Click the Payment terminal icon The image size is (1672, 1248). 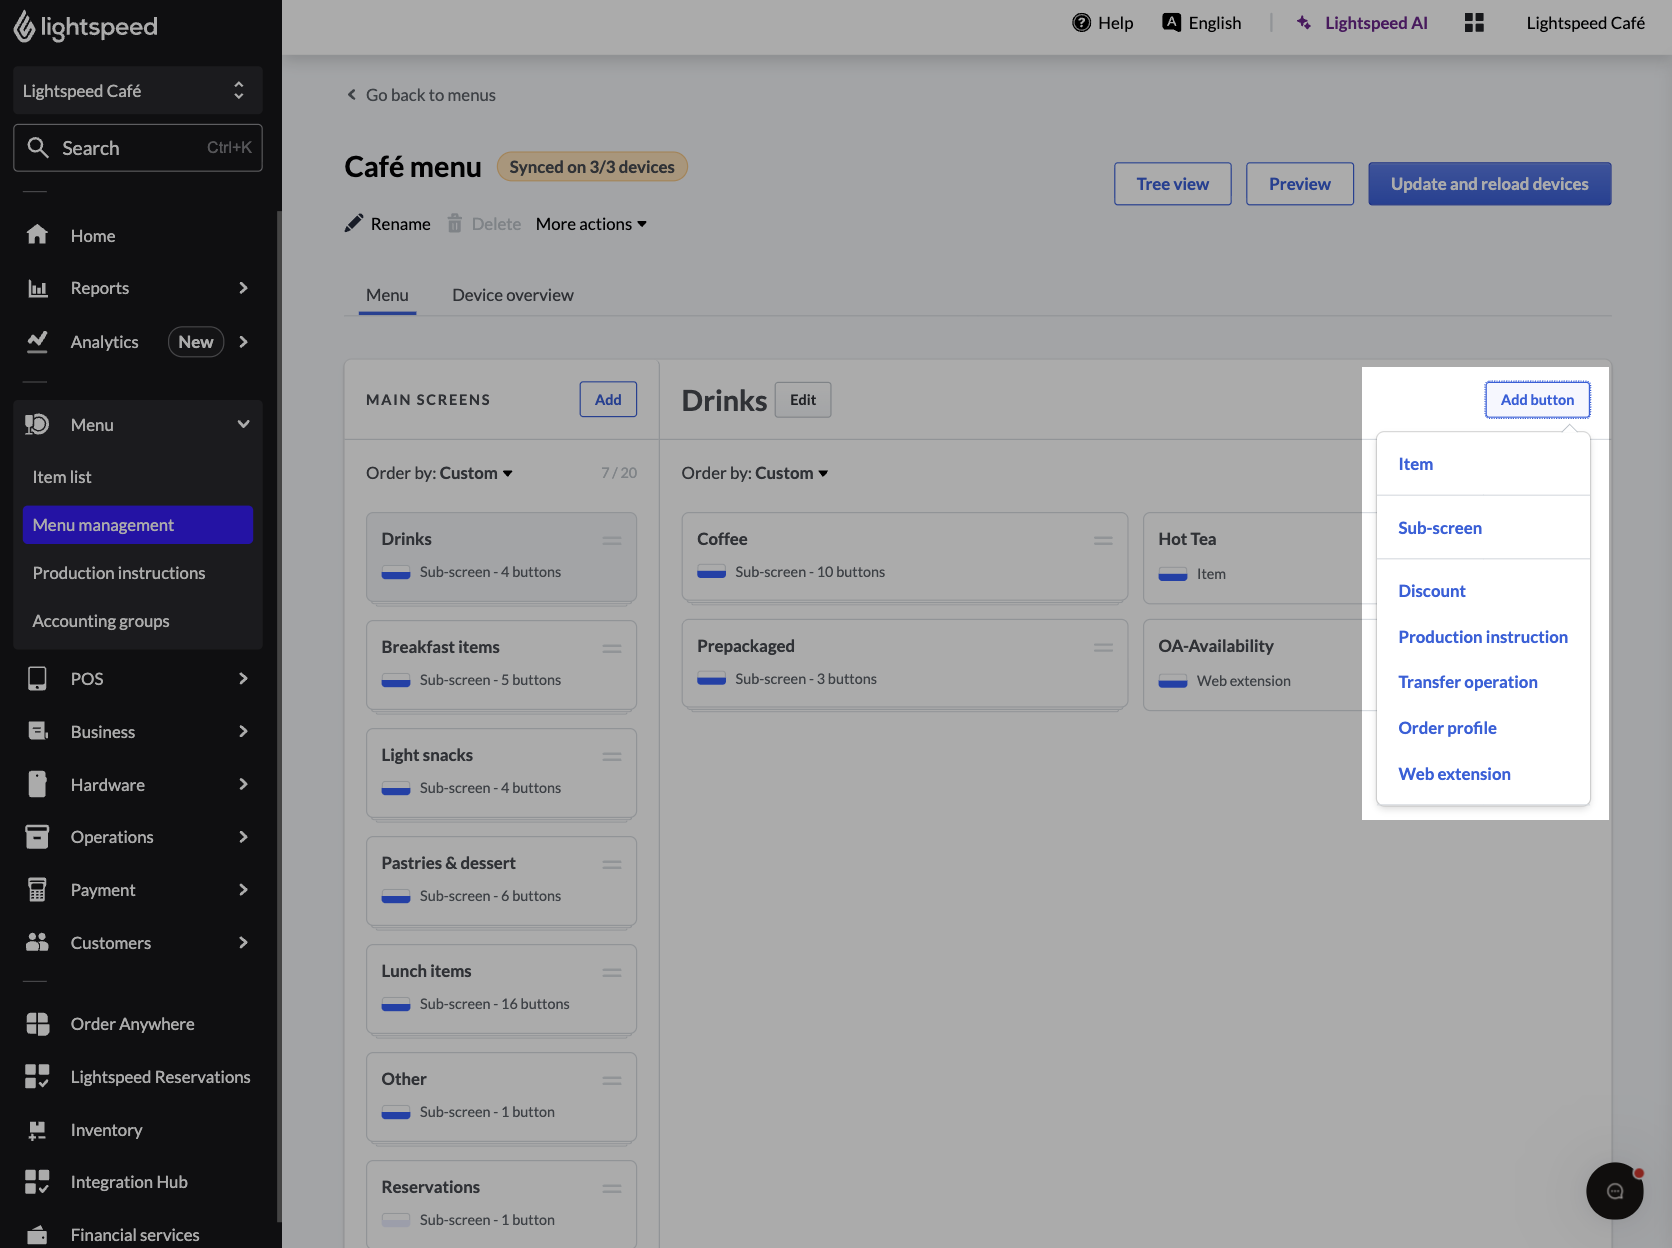click(x=37, y=890)
